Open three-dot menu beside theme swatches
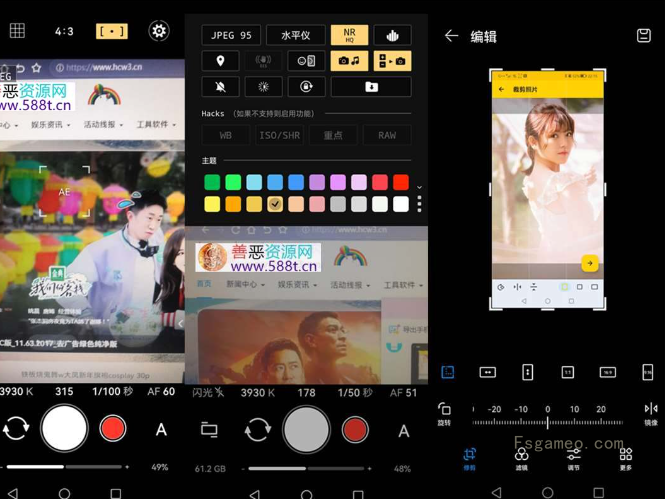 419,204
